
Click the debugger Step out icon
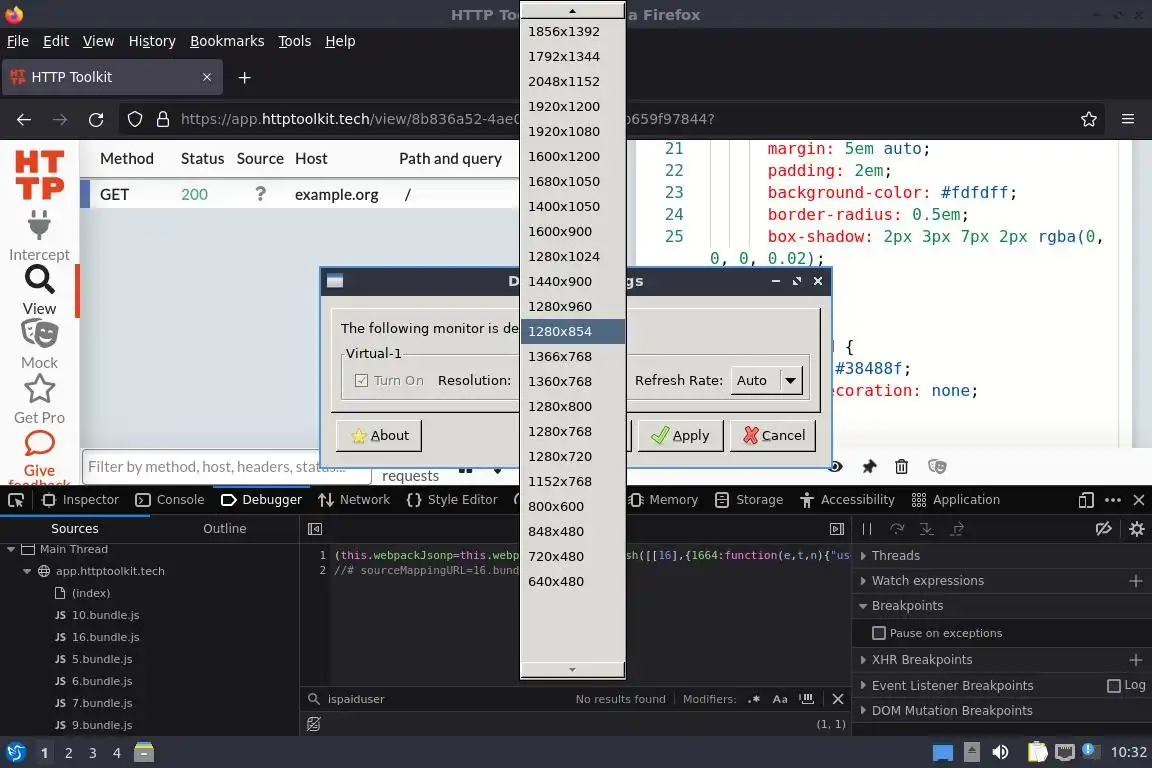tap(957, 528)
